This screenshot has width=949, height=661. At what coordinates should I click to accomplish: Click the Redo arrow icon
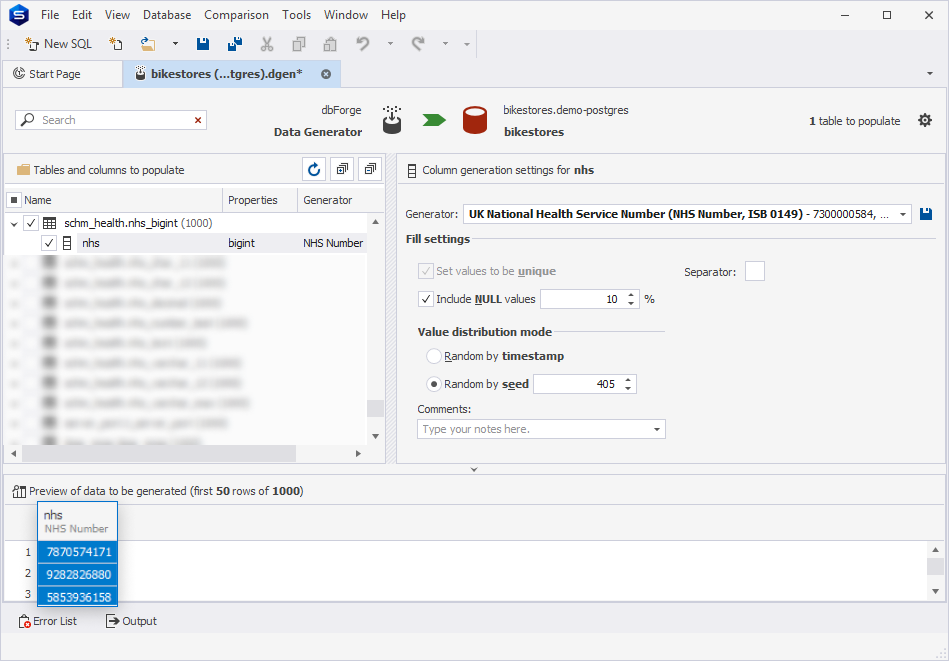click(x=418, y=44)
